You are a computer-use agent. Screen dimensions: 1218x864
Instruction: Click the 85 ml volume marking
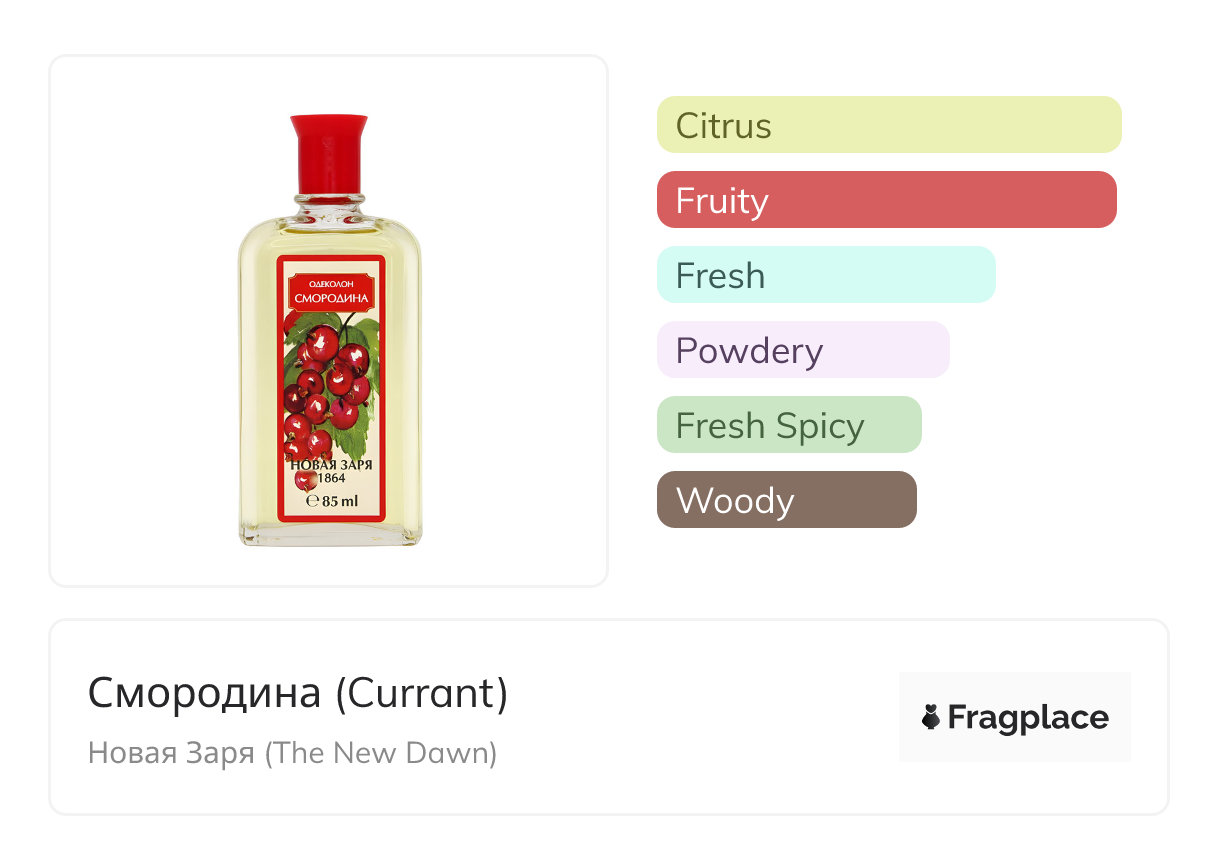(333, 501)
